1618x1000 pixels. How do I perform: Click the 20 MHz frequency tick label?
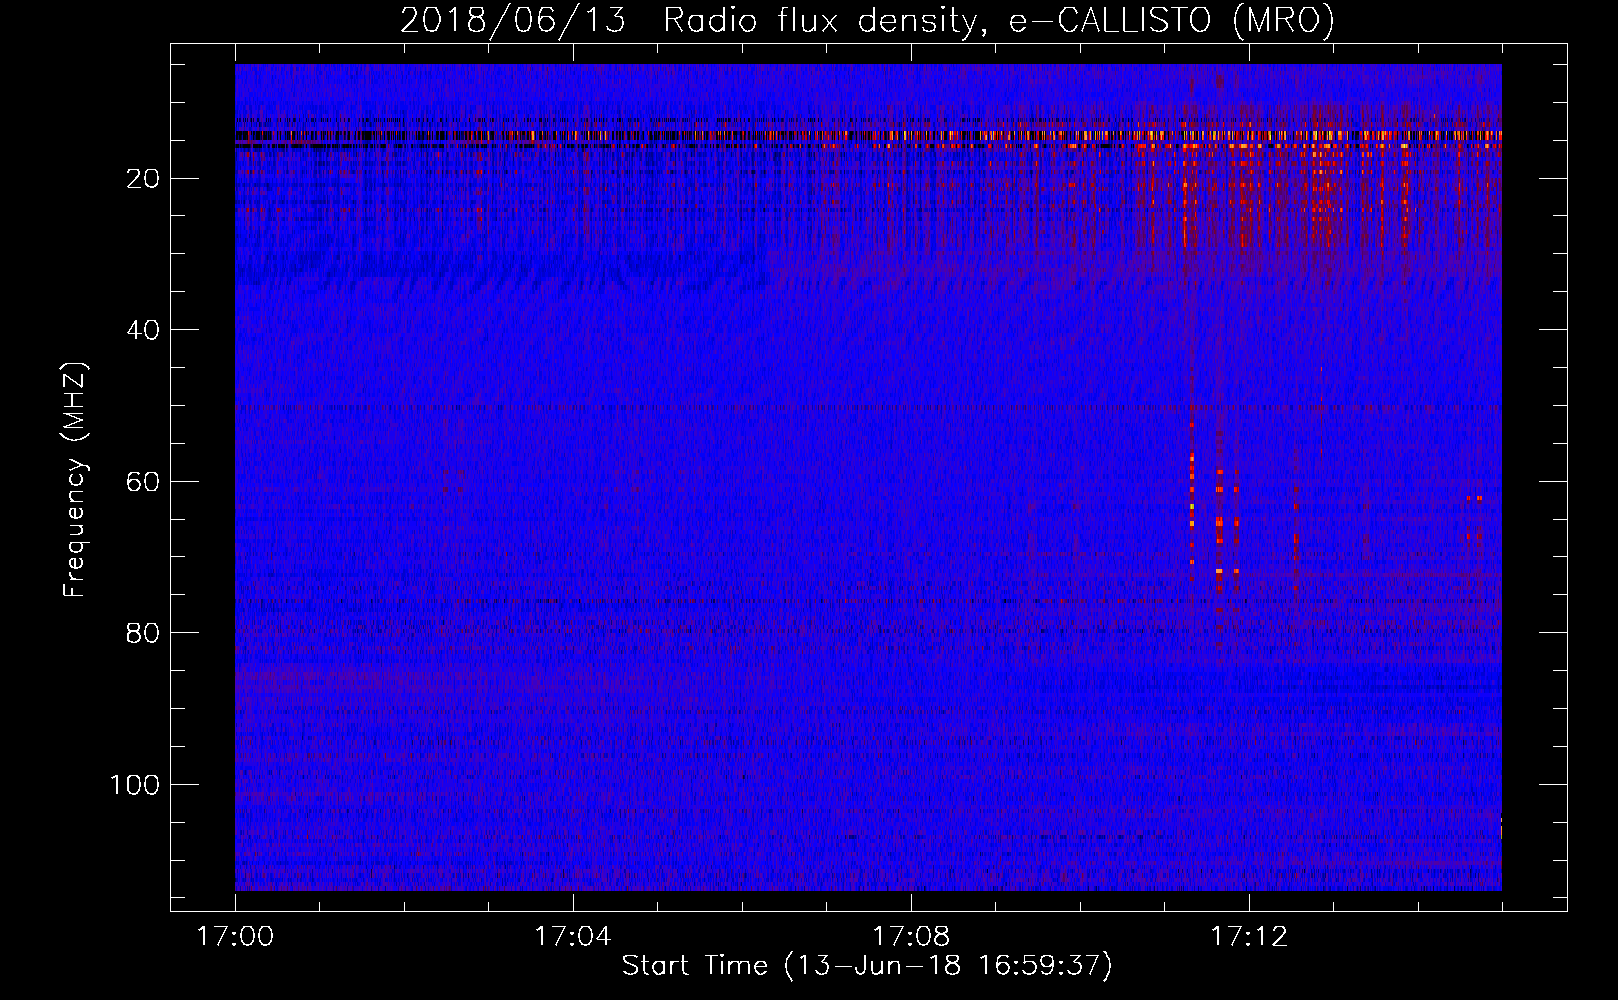(x=143, y=178)
